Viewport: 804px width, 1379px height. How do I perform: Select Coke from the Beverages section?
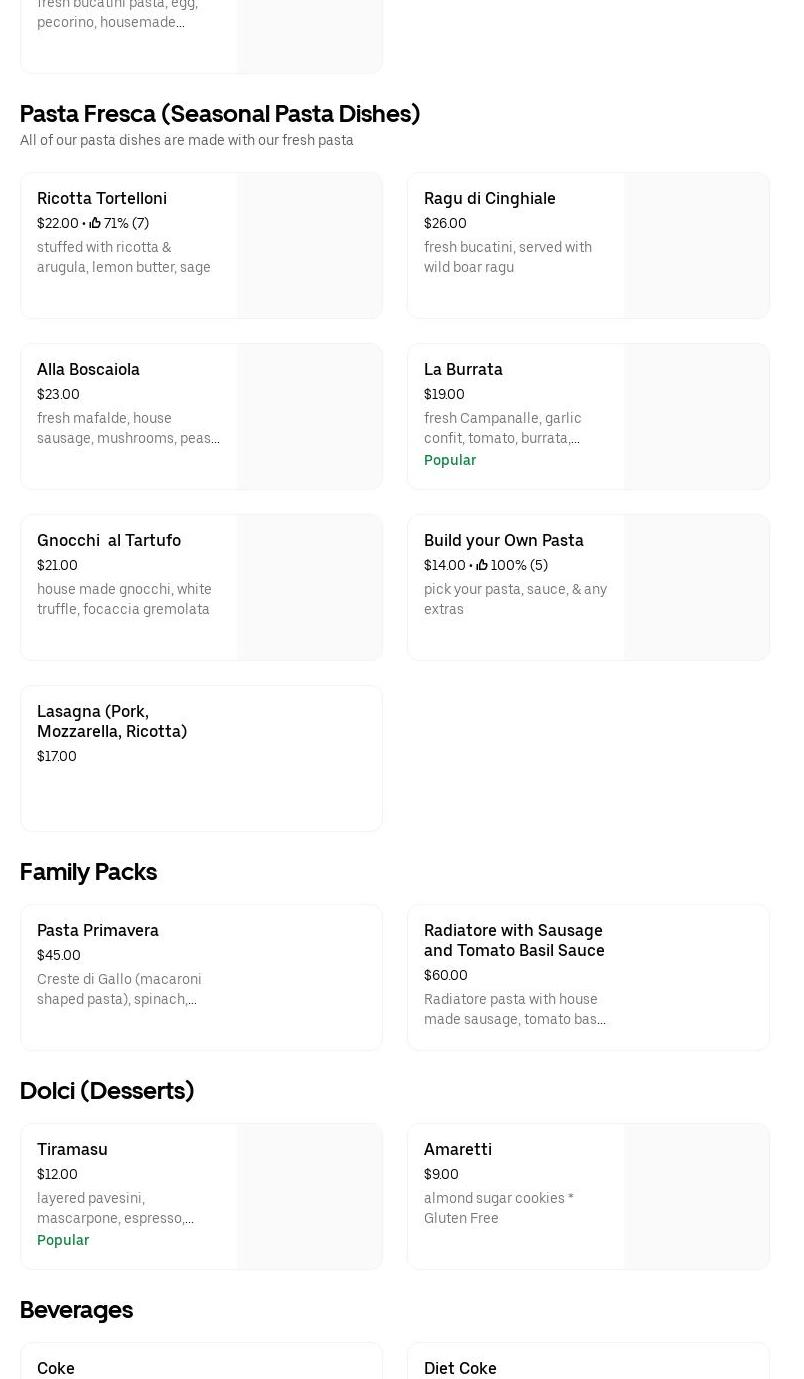pyautogui.click(x=56, y=1368)
